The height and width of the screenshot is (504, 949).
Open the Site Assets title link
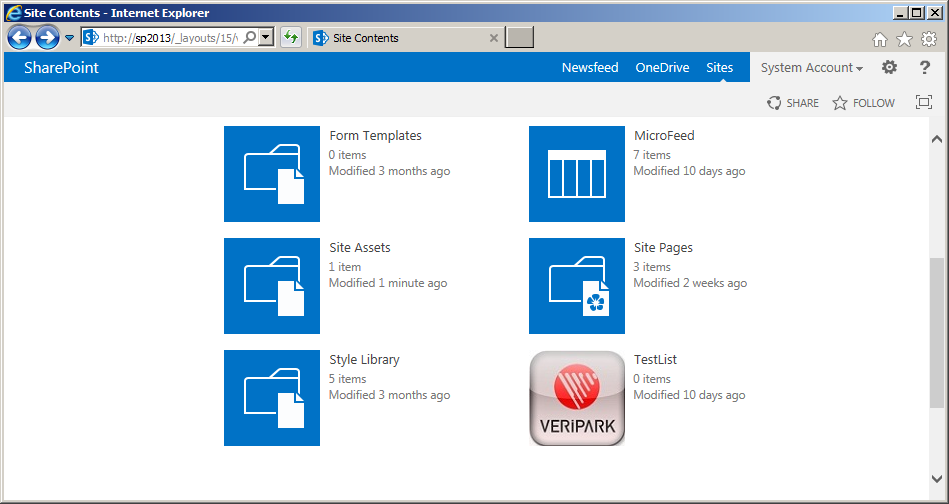pos(360,247)
